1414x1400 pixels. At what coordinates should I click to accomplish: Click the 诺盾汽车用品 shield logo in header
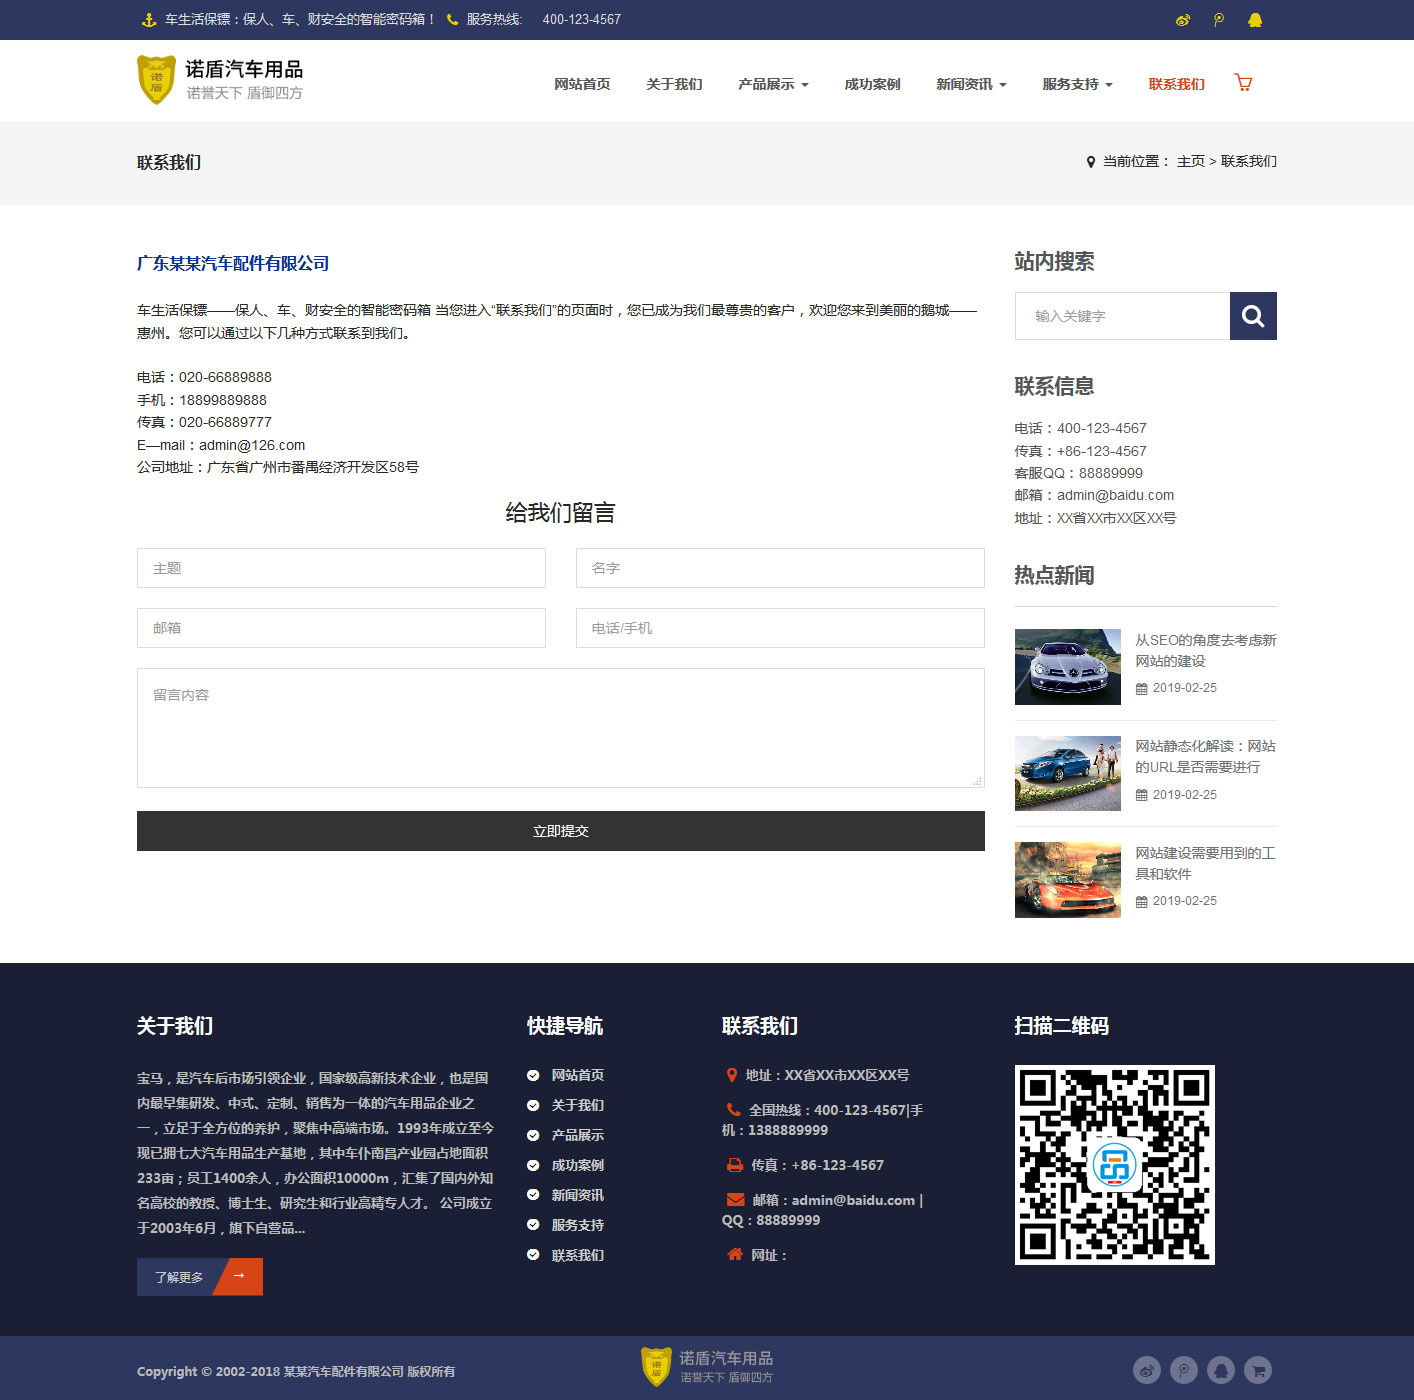[156, 80]
